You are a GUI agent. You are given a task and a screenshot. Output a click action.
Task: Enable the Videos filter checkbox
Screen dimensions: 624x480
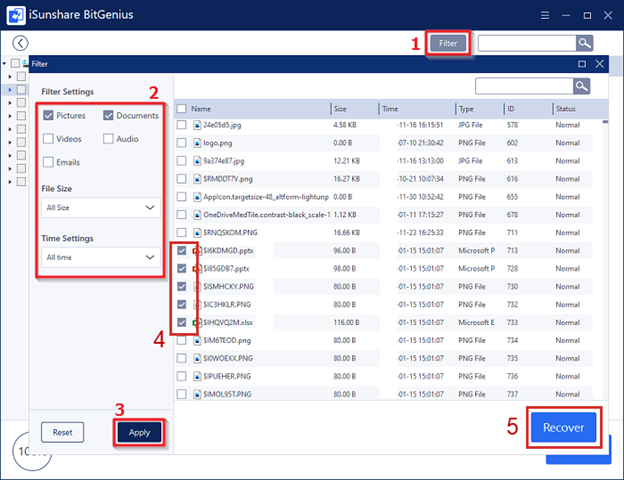[48, 139]
